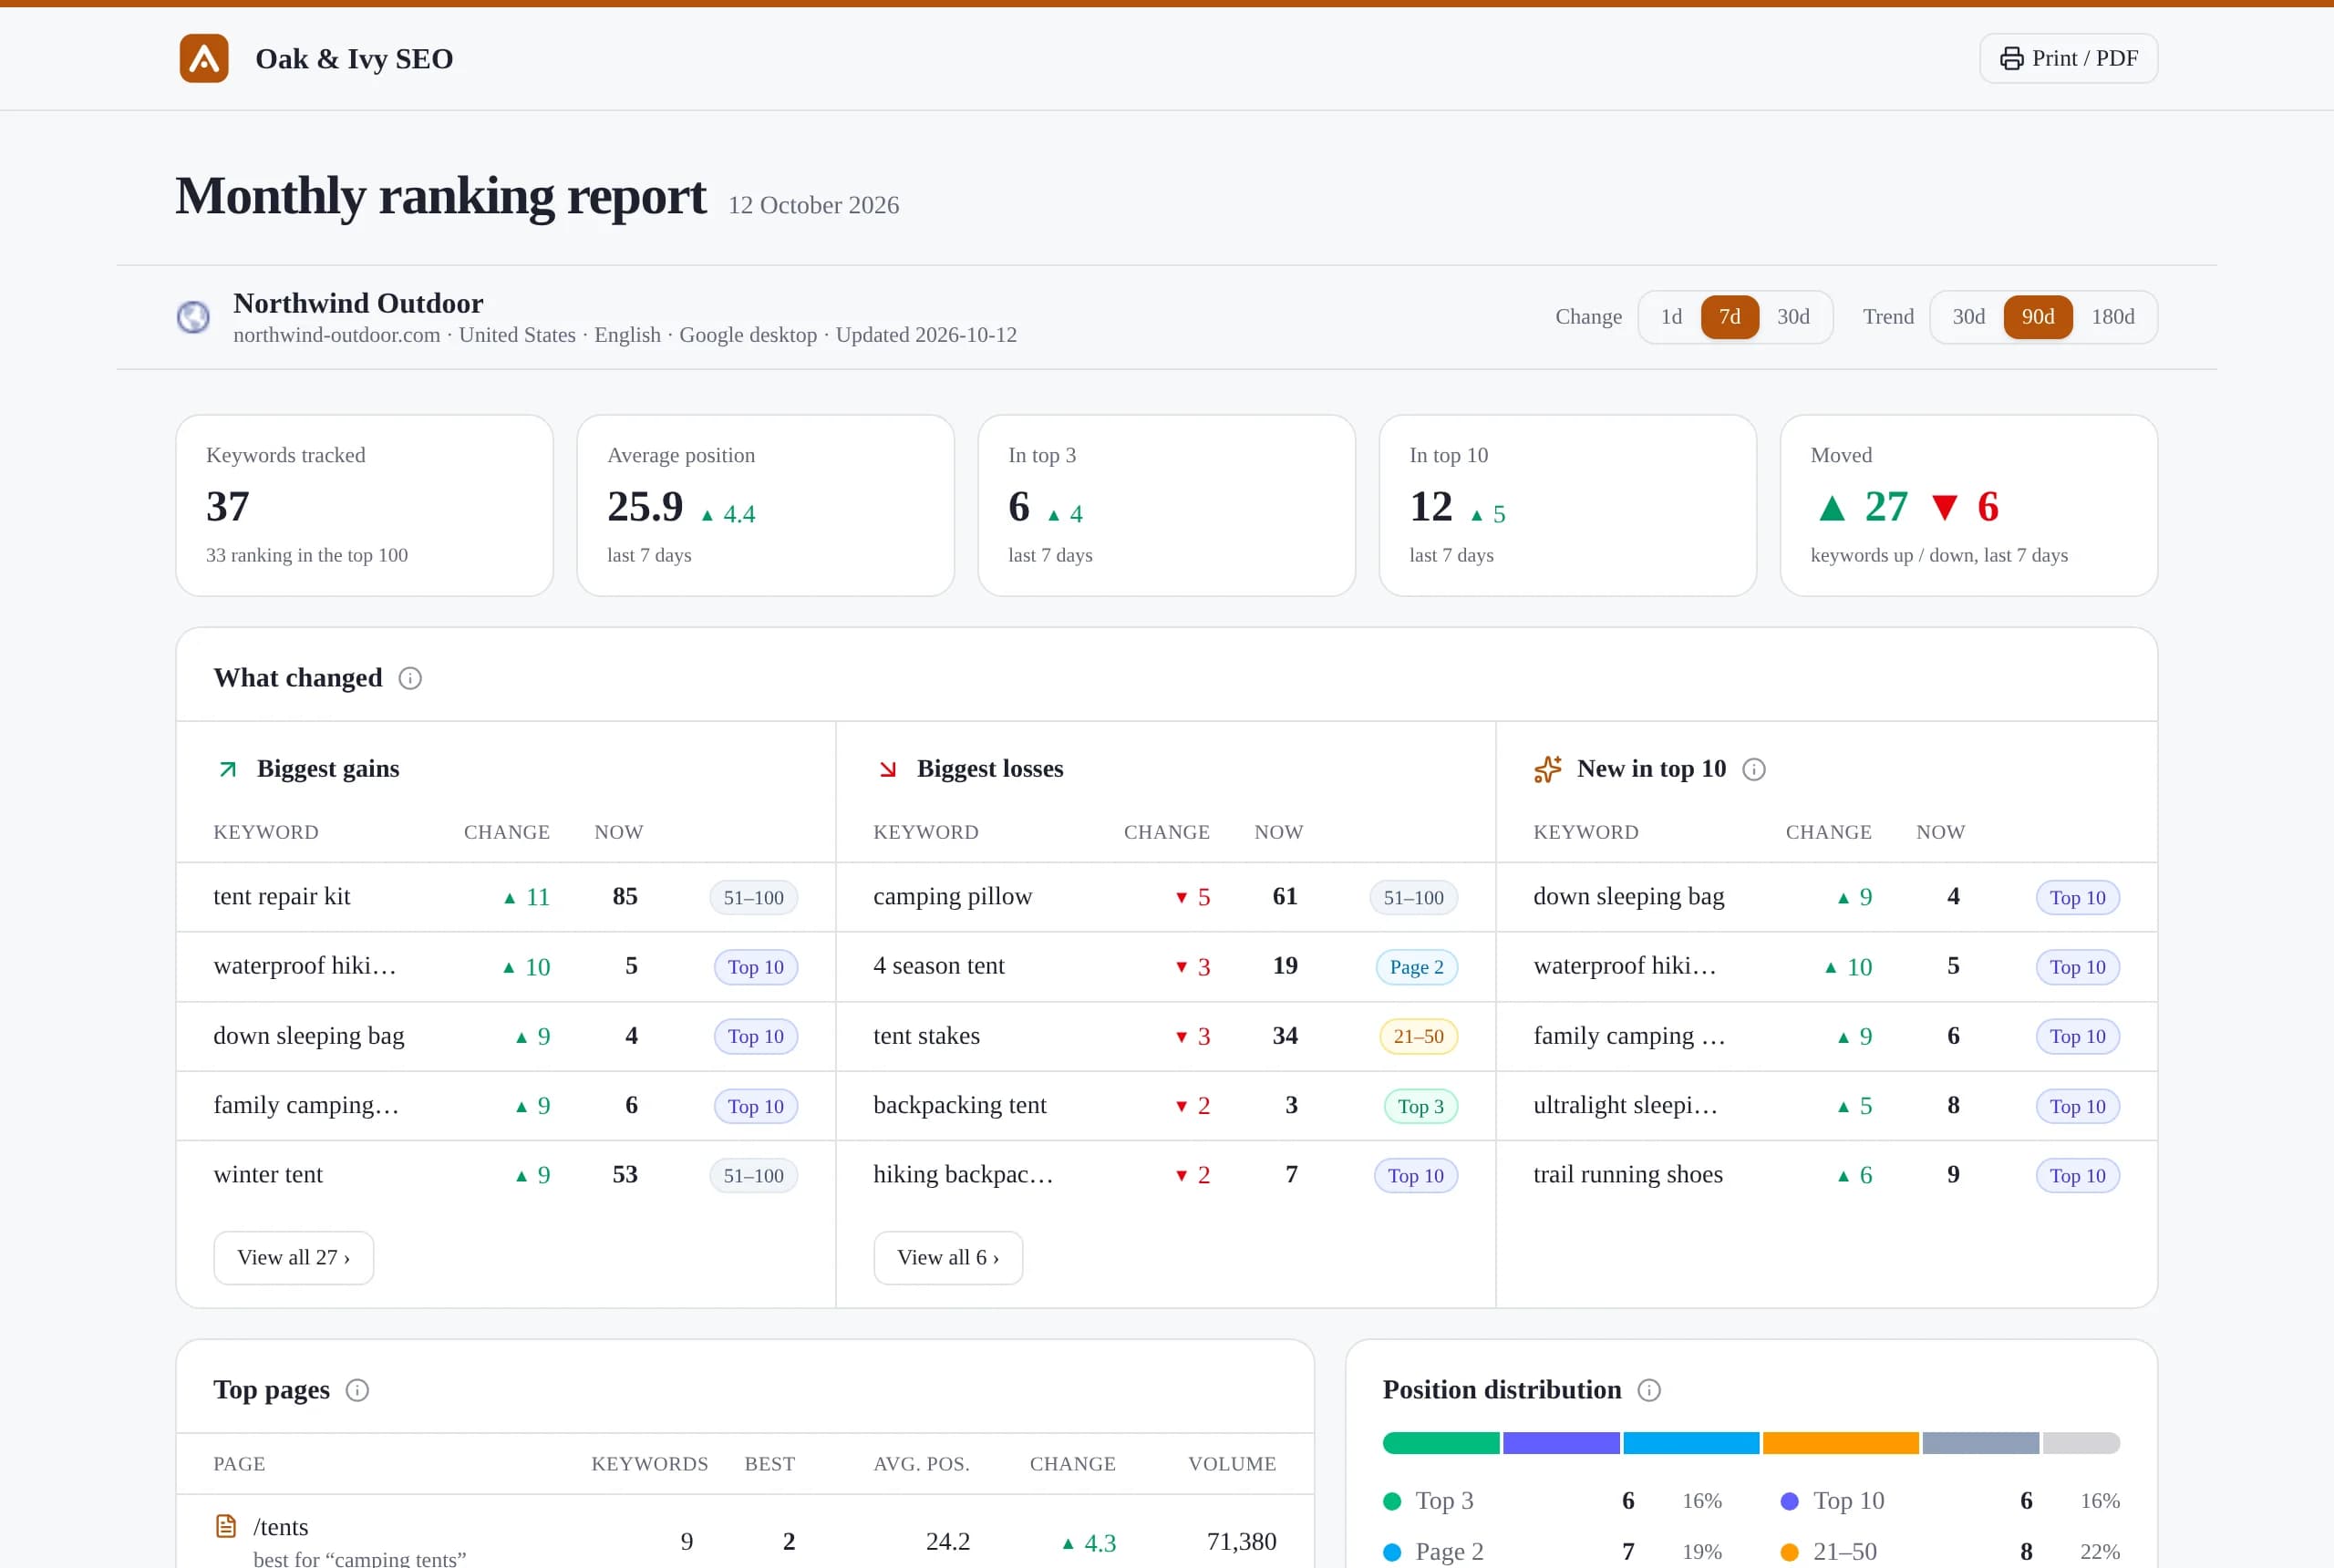This screenshot has width=2334, height=1568.
Task: Click the AVG. POS. column header
Action: pyautogui.click(x=922, y=1463)
